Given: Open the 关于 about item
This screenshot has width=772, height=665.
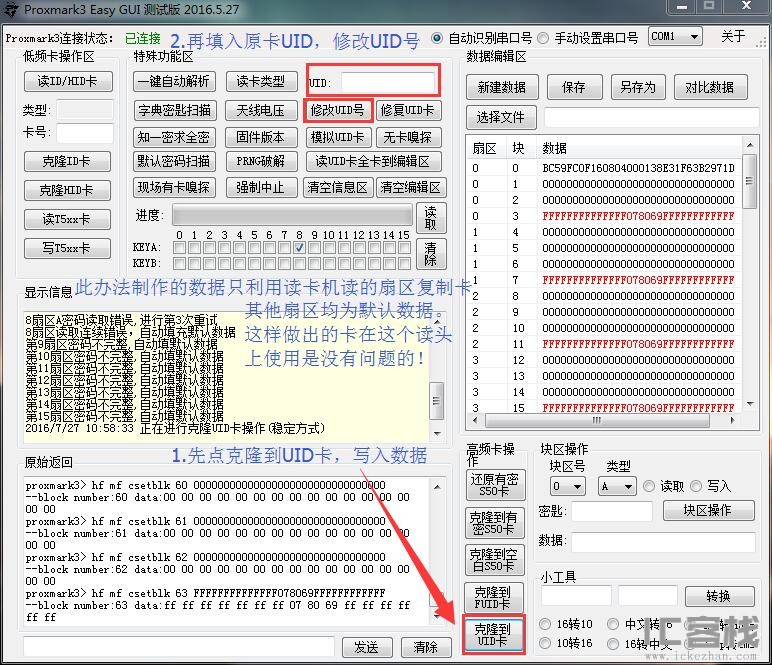Looking at the screenshot, I should 733,36.
